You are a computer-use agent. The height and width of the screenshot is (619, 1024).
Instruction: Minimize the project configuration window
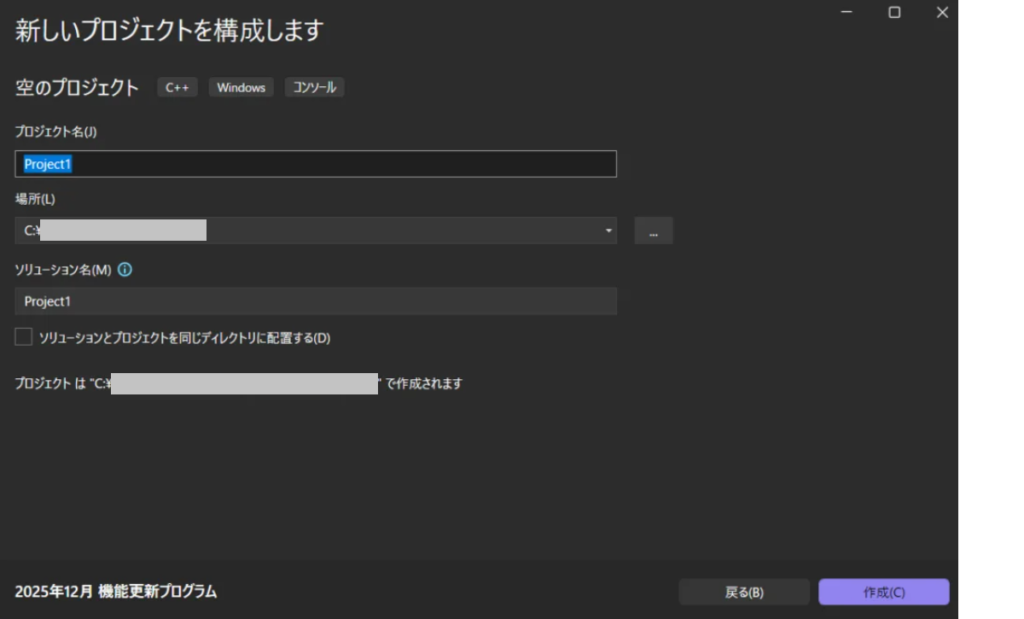847,12
